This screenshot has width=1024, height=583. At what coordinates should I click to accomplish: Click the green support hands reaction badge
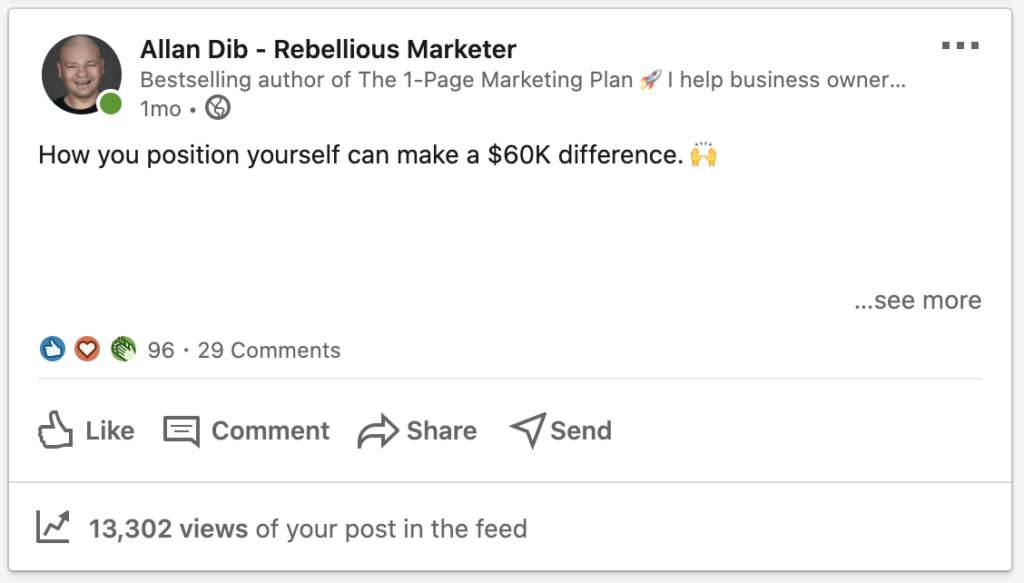point(122,349)
